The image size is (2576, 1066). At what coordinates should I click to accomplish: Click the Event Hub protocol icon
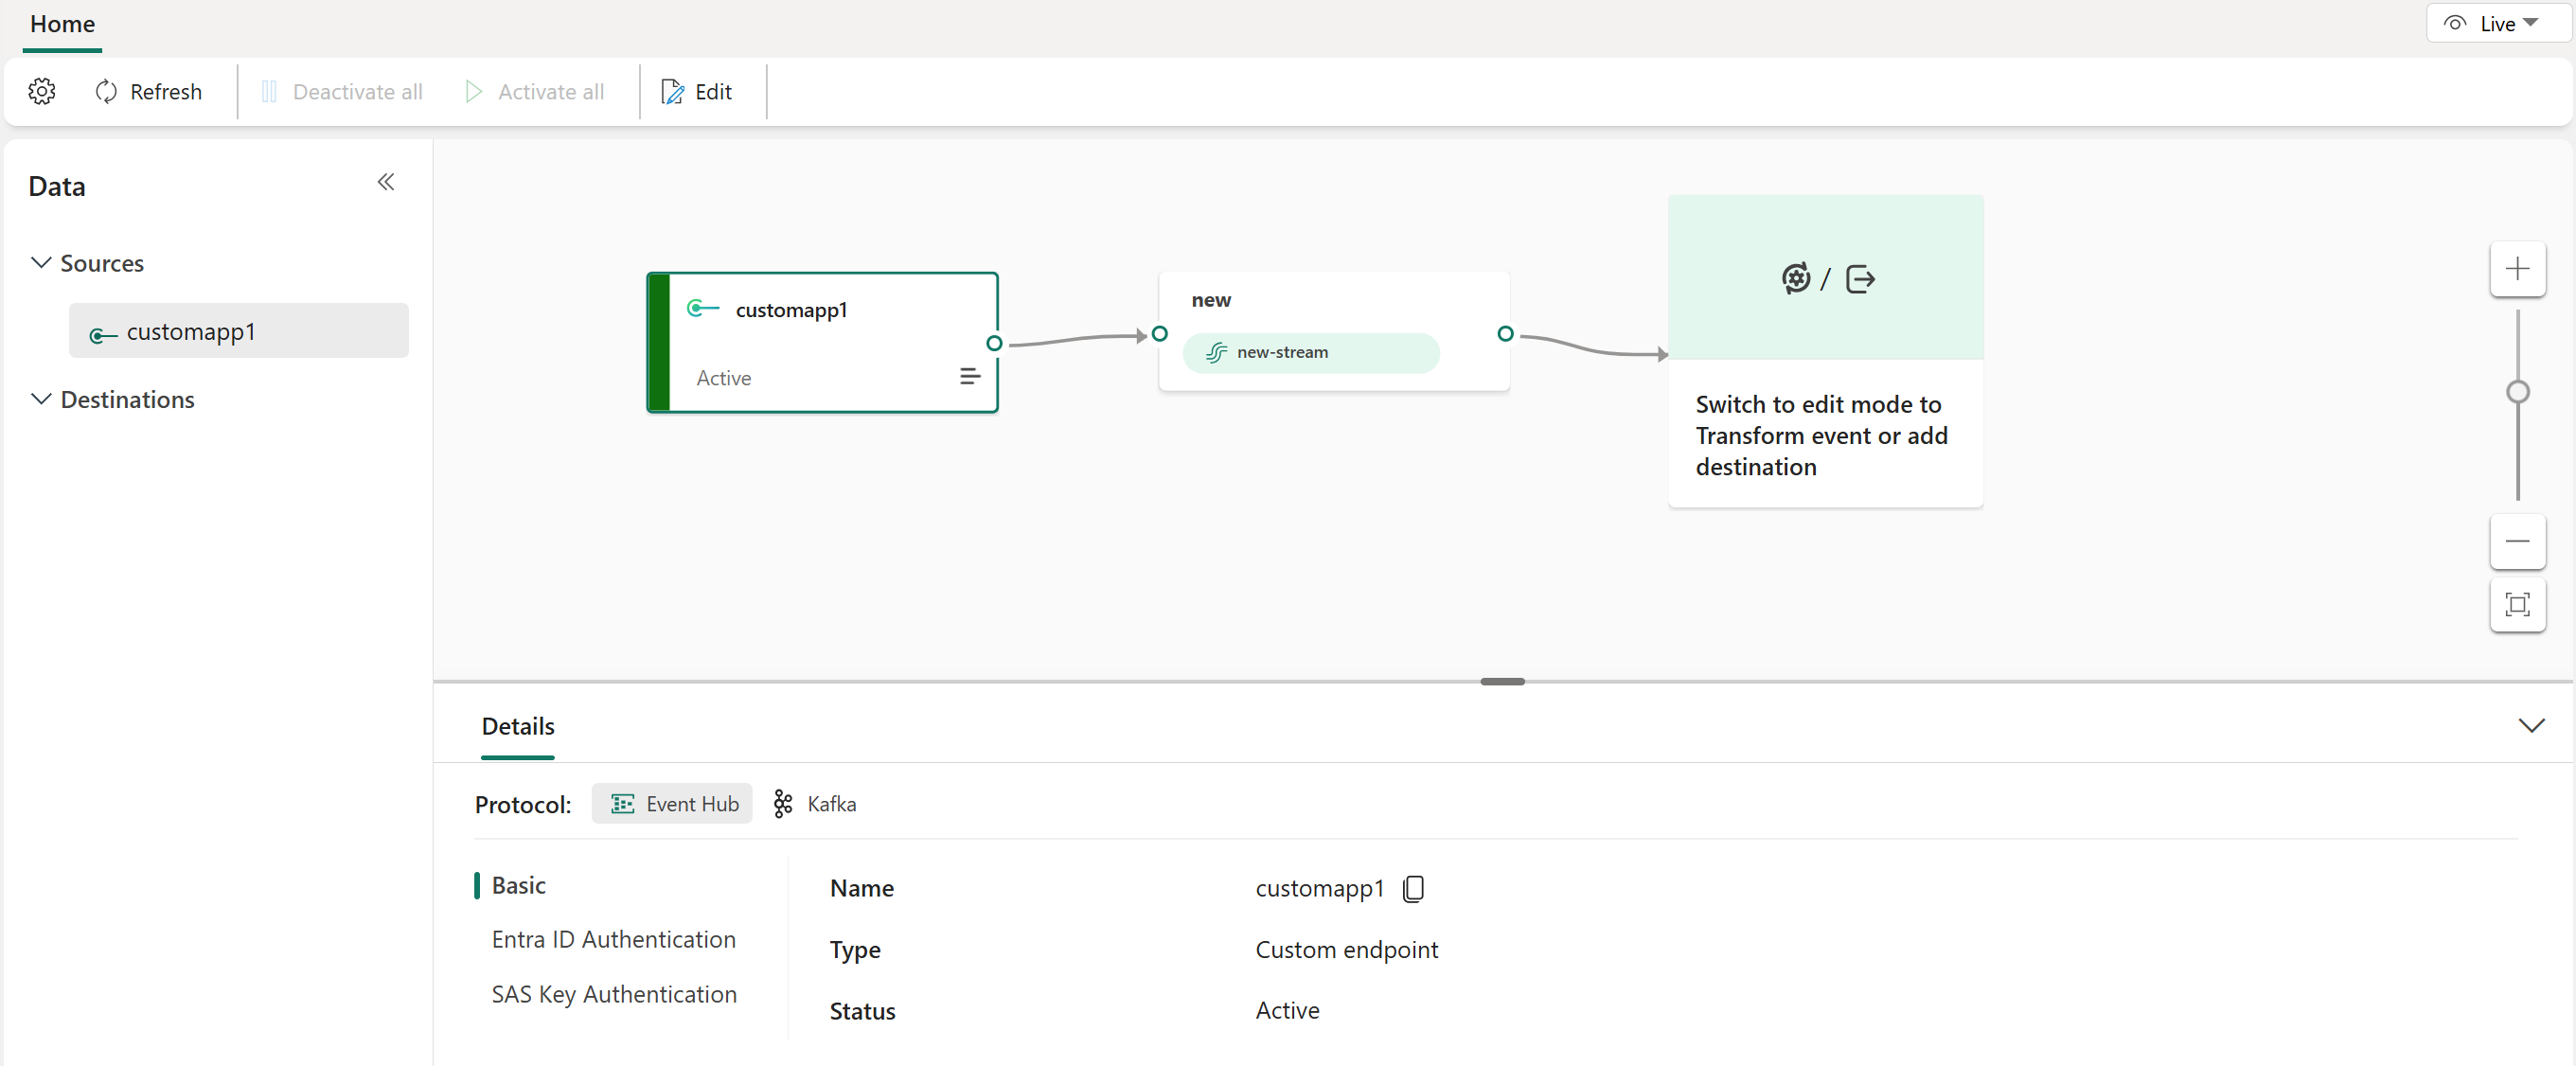(x=621, y=803)
